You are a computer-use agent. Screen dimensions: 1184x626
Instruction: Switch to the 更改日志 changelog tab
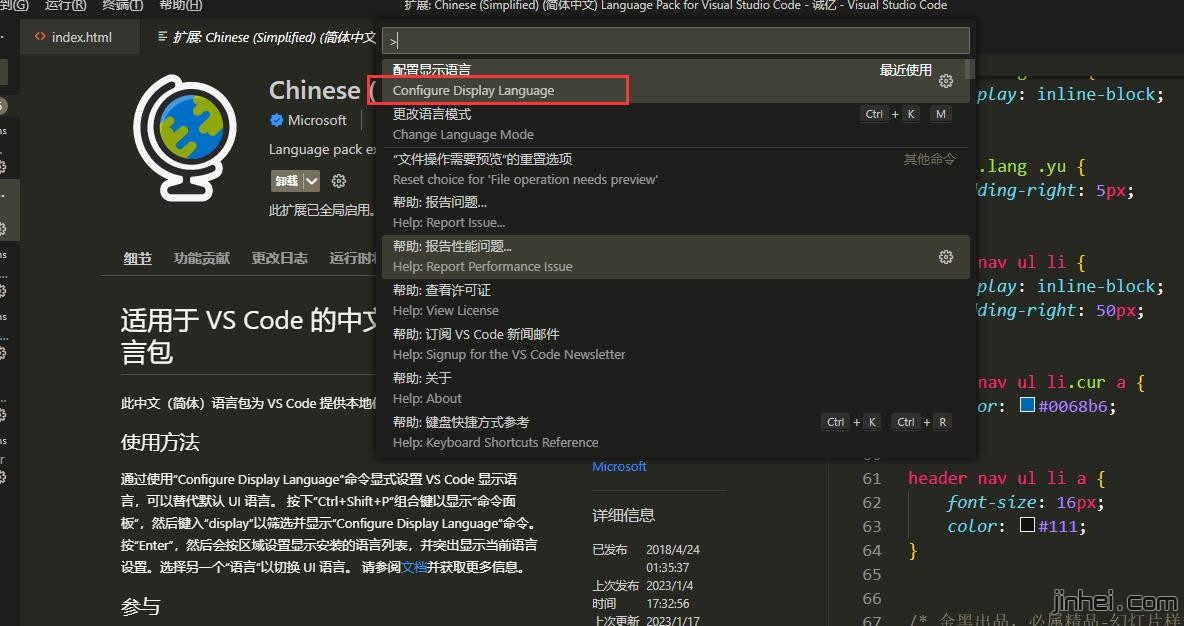click(279, 258)
